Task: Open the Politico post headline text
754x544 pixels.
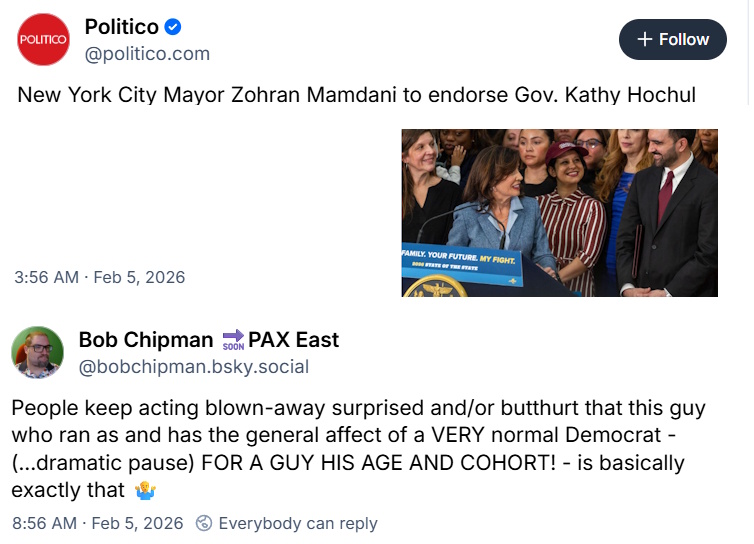Action: tap(356, 95)
